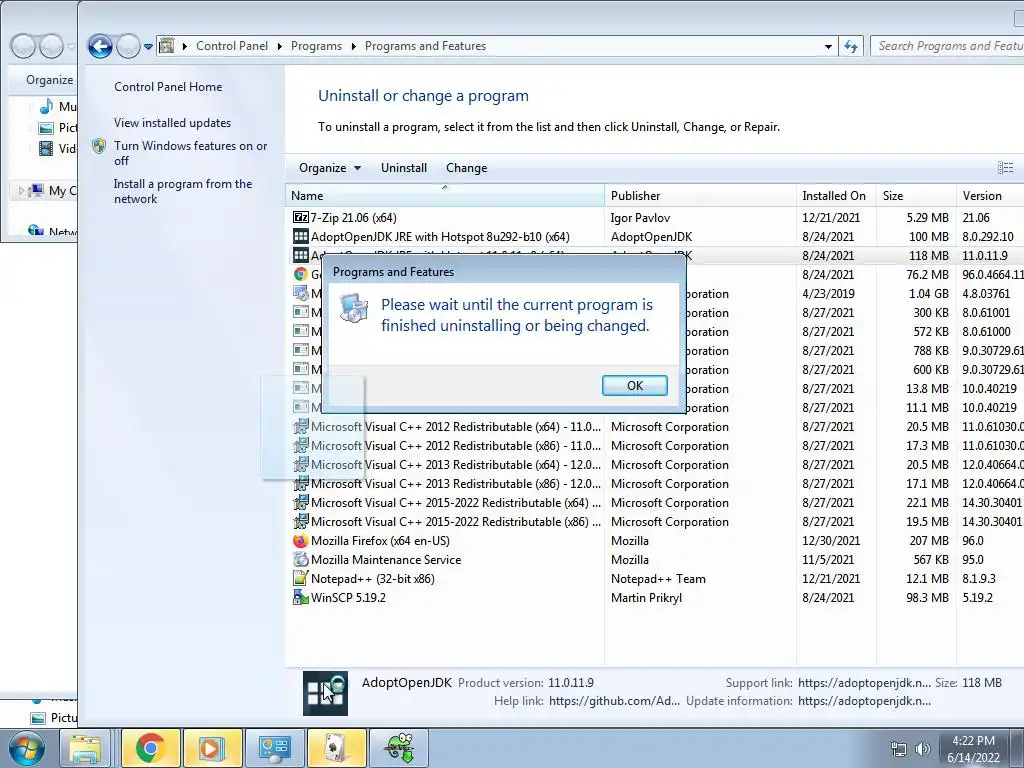
Task: Click Organize in the background Explorer window
Action: point(49,80)
